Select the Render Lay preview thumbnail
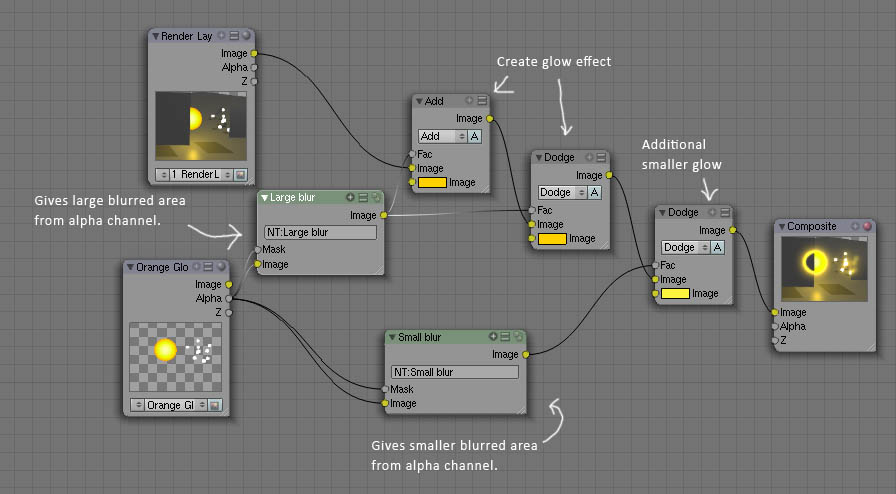896x494 pixels. click(x=201, y=126)
